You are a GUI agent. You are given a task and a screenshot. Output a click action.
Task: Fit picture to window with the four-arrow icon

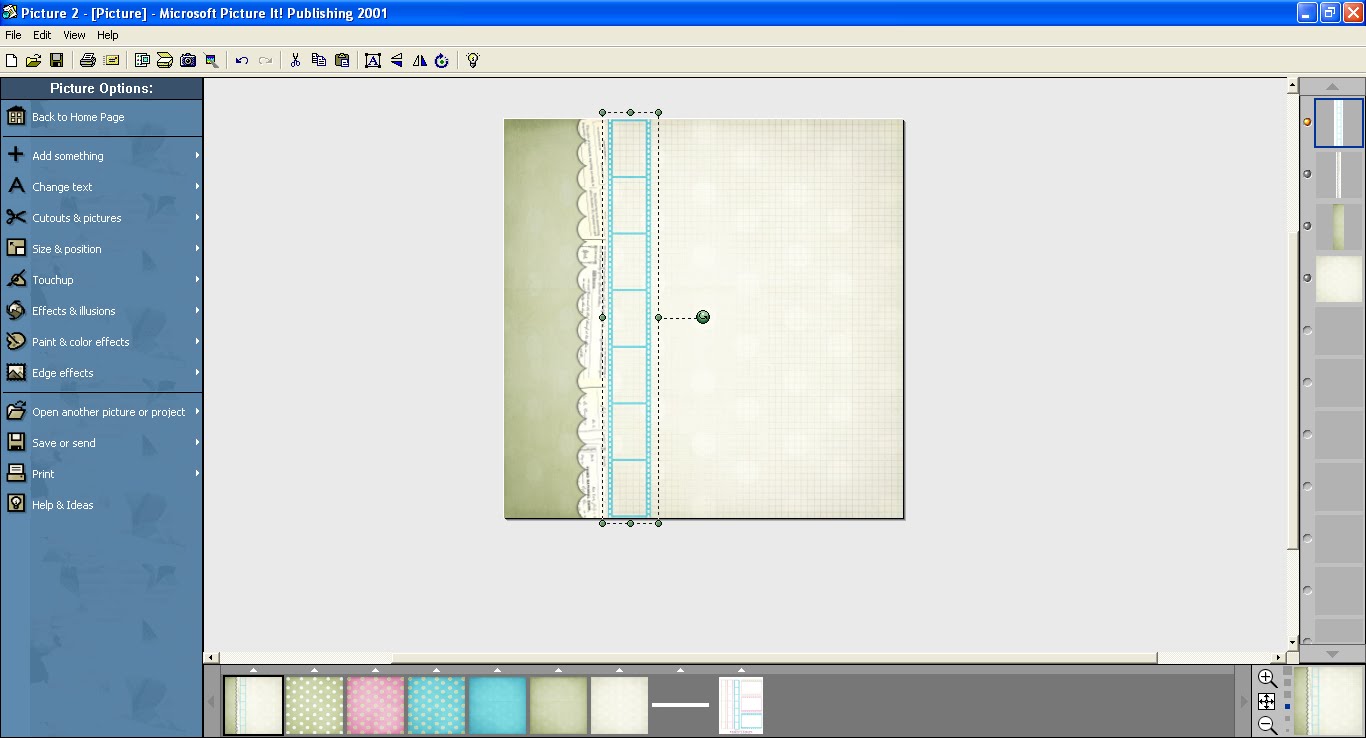[1266, 701]
